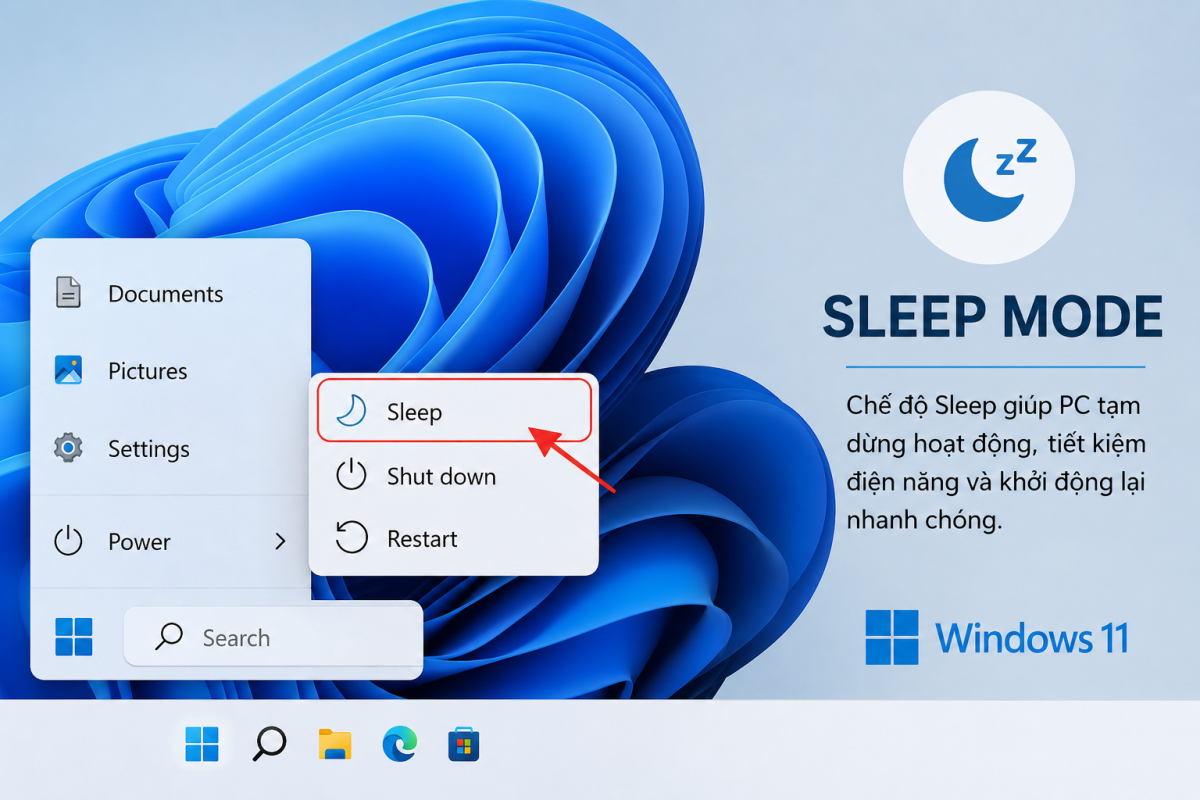Open Documents from the Start menu

[x=170, y=294]
